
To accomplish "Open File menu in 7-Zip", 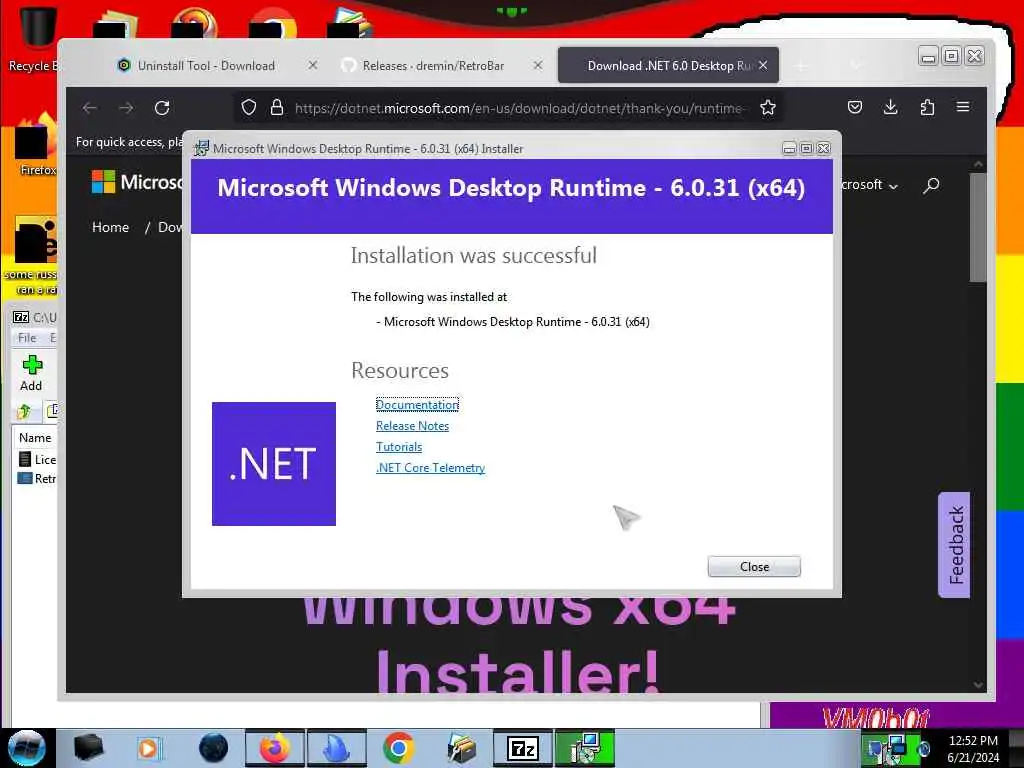I will (27, 338).
